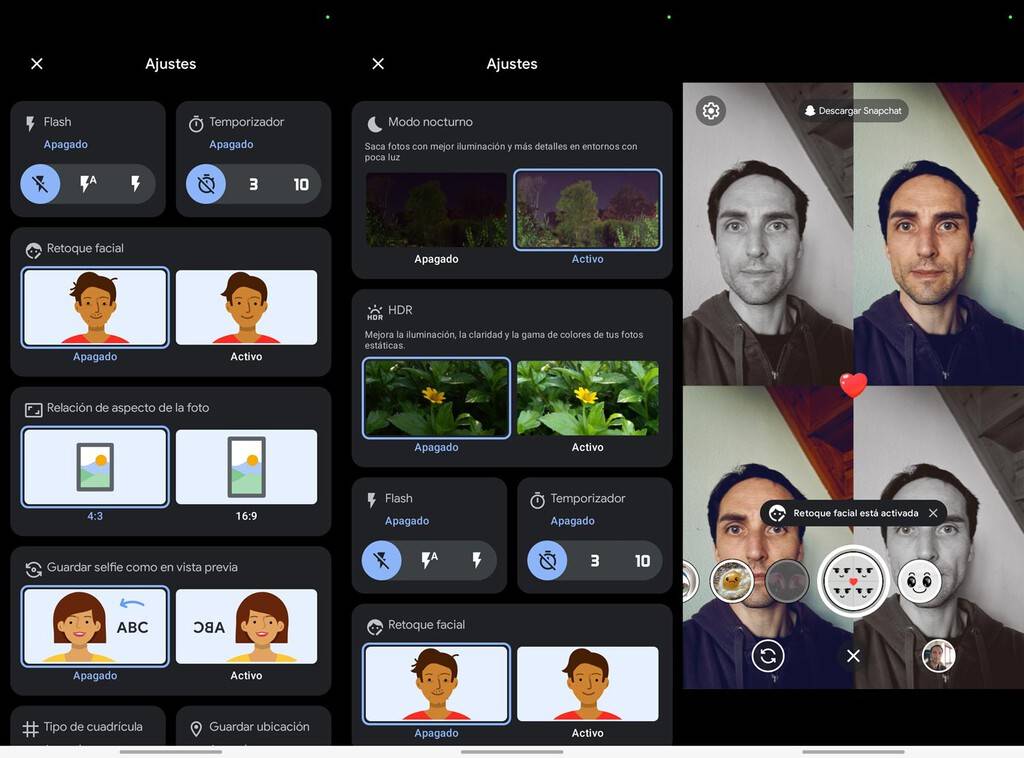Select auto flash icon in left Flash card
Screen dimensions: 1024x758
[x=88, y=184]
